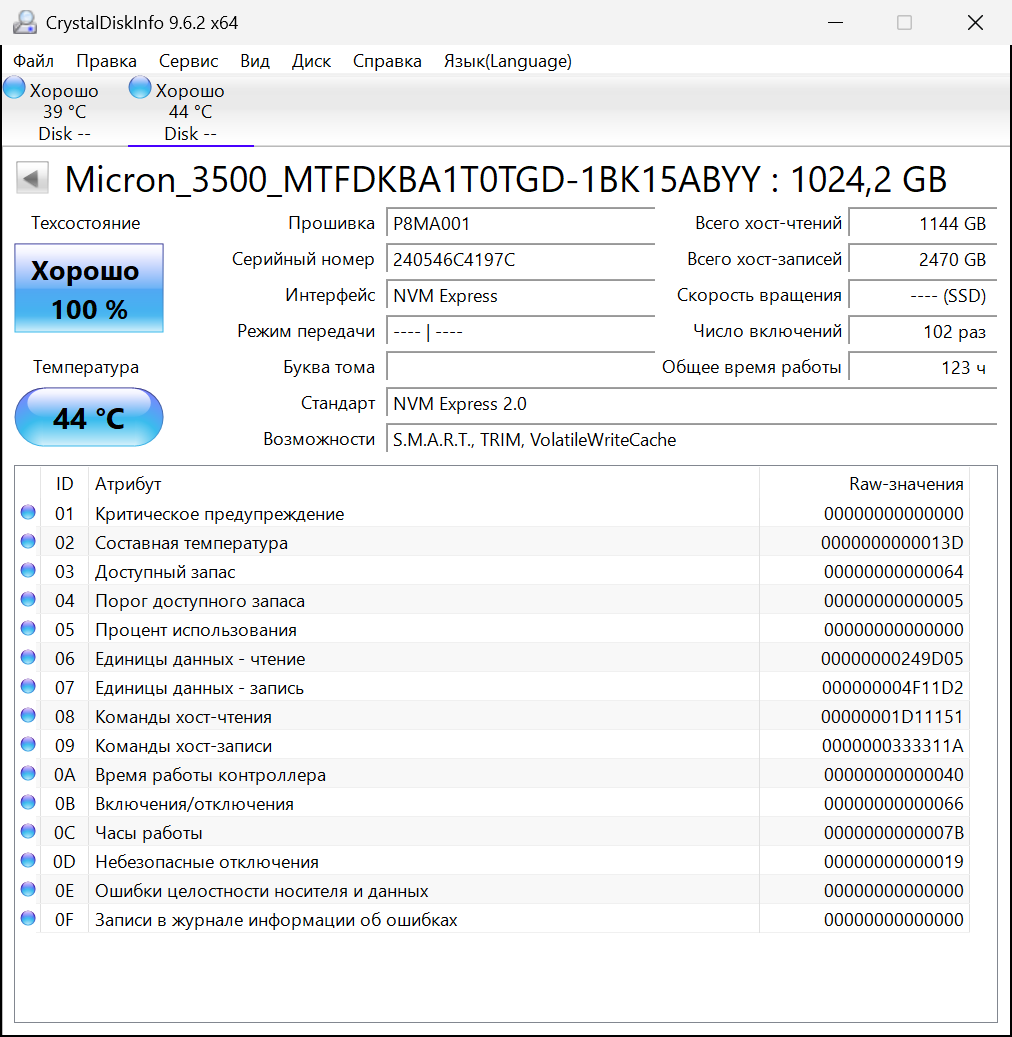Open the Файл menu
The width and height of the screenshot is (1012, 1037).
pyautogui.click(x=33, y=62)
